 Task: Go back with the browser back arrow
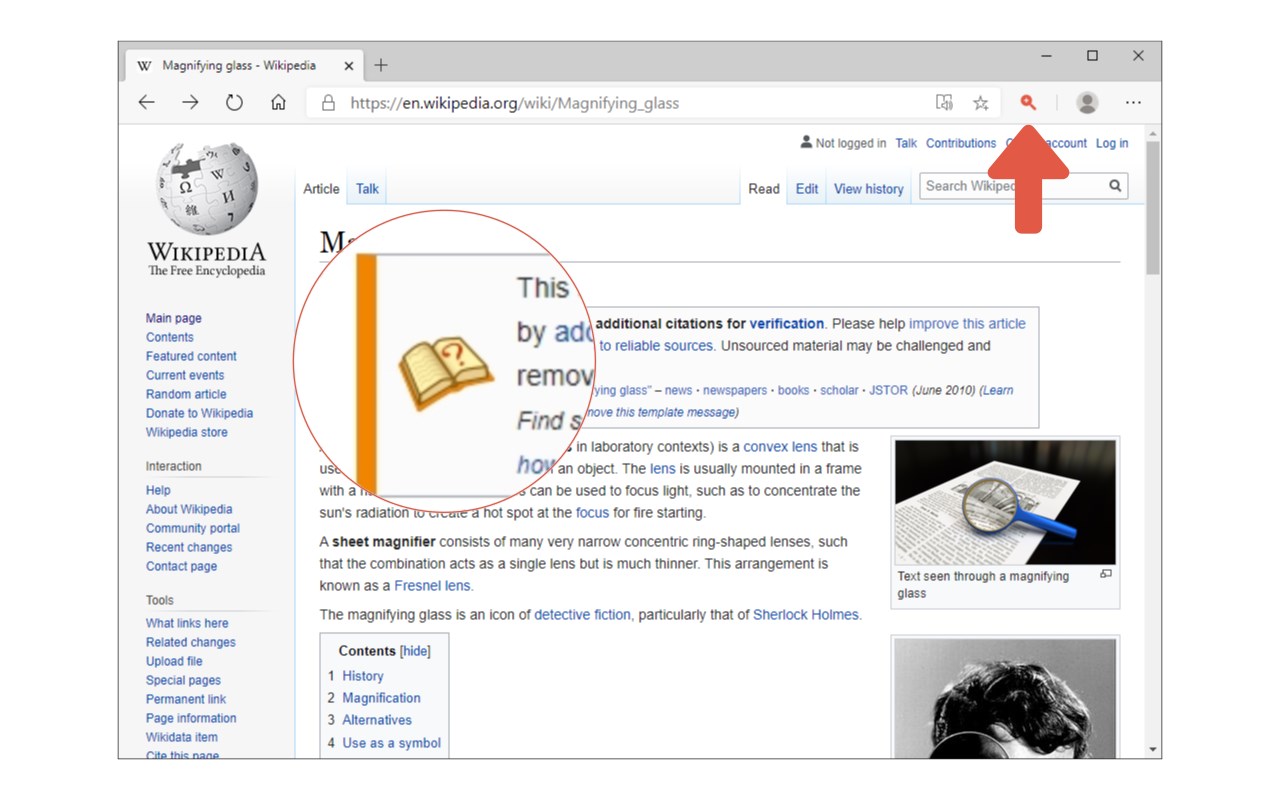(147, 103)
